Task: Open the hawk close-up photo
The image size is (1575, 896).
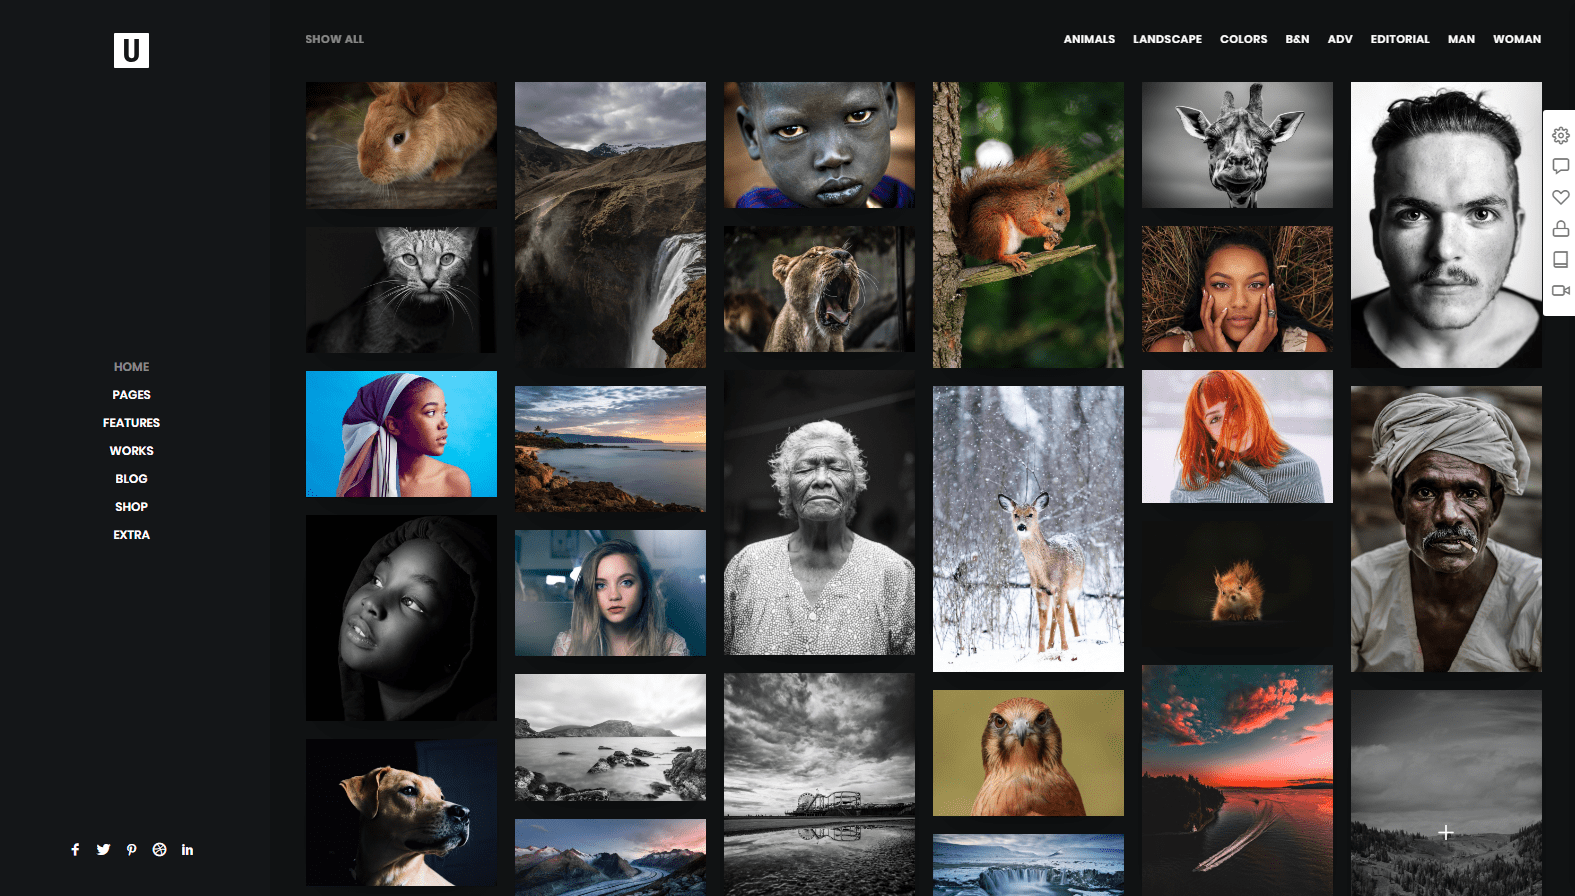Action: tap(1028, 753)
